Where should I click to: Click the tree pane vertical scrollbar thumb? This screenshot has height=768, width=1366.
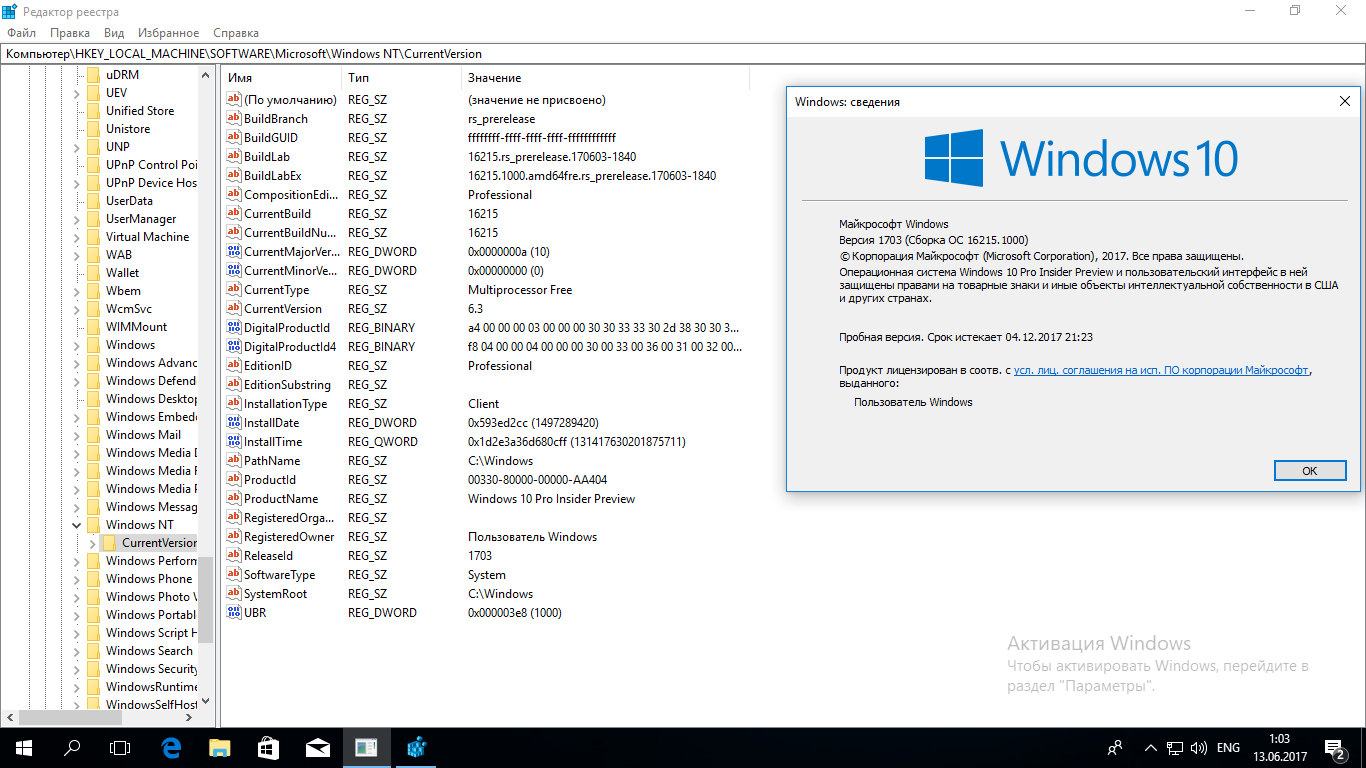coord(206,600)
